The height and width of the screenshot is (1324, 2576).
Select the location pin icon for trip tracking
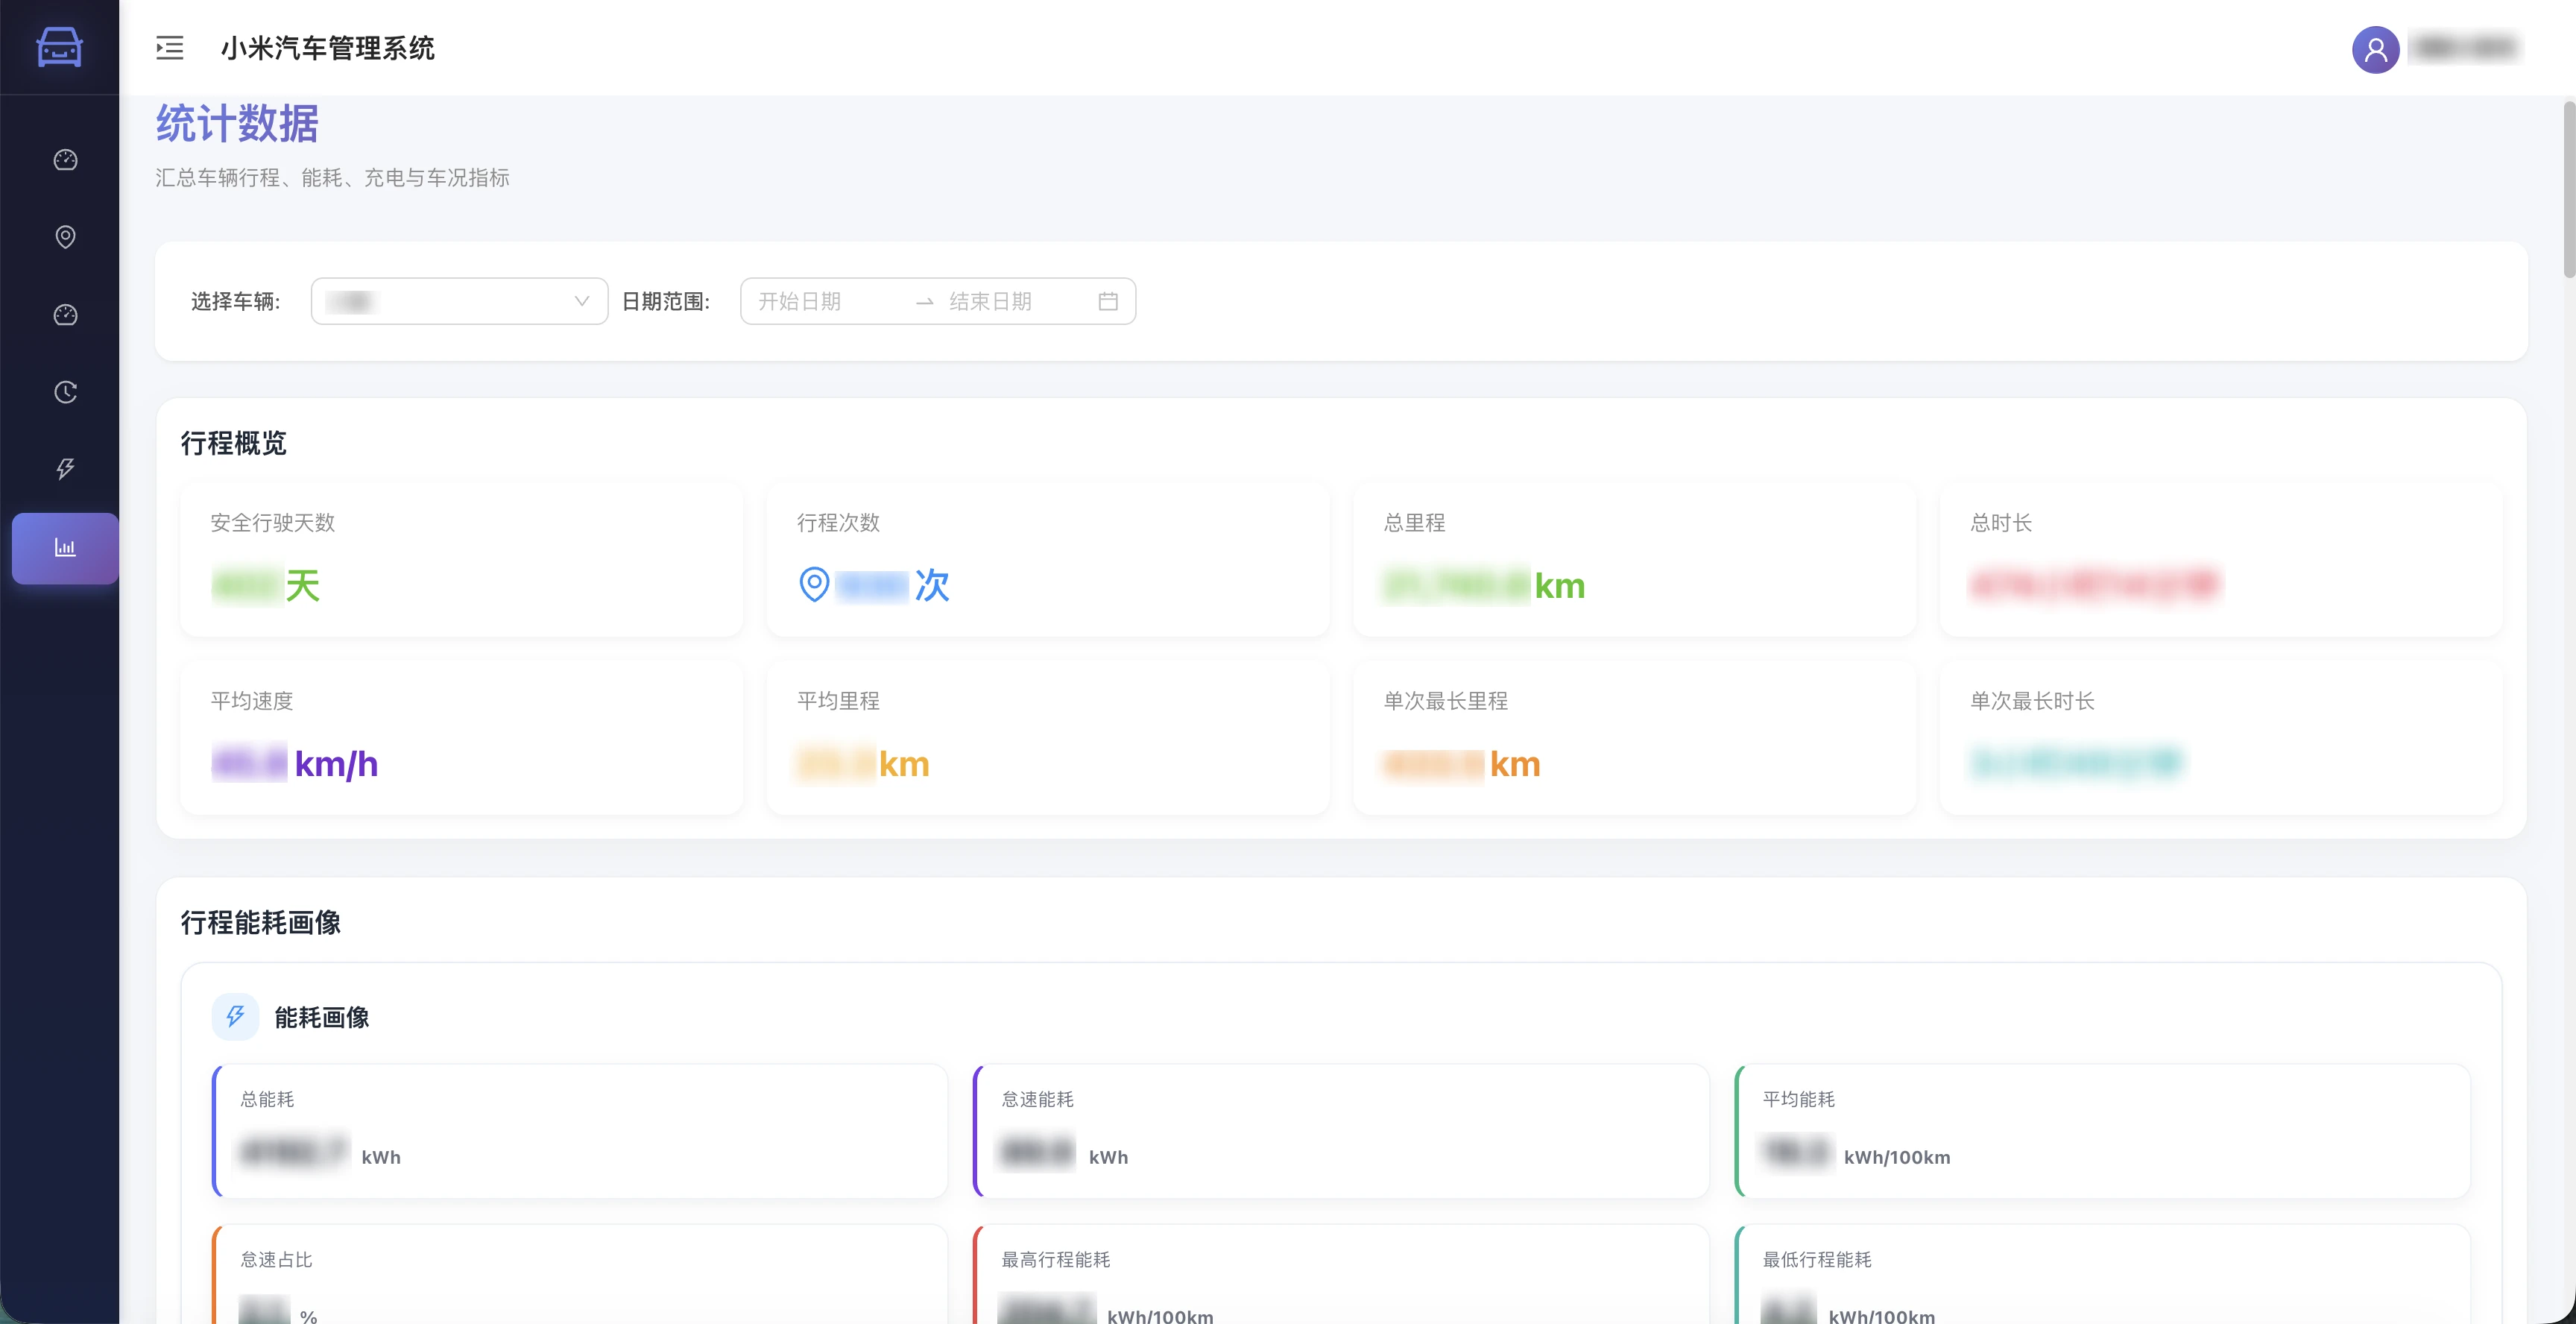[64, 237]
